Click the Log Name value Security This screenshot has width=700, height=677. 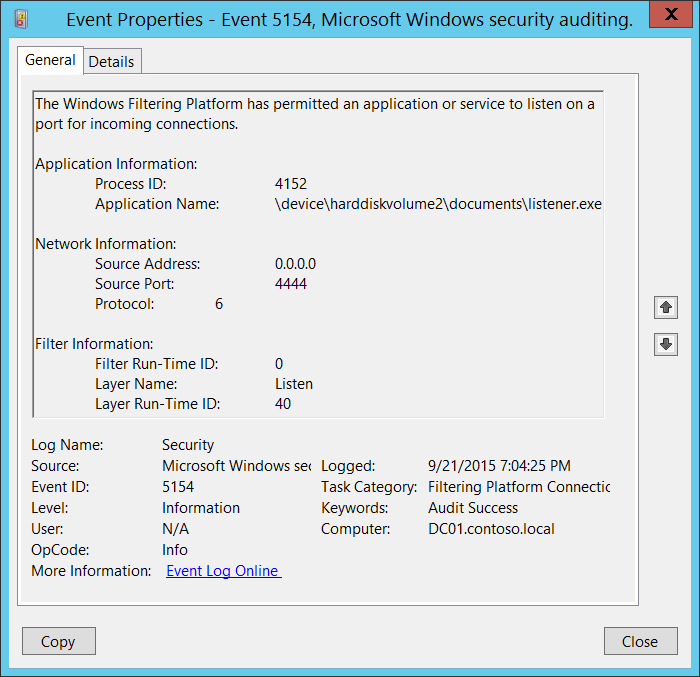188,445
